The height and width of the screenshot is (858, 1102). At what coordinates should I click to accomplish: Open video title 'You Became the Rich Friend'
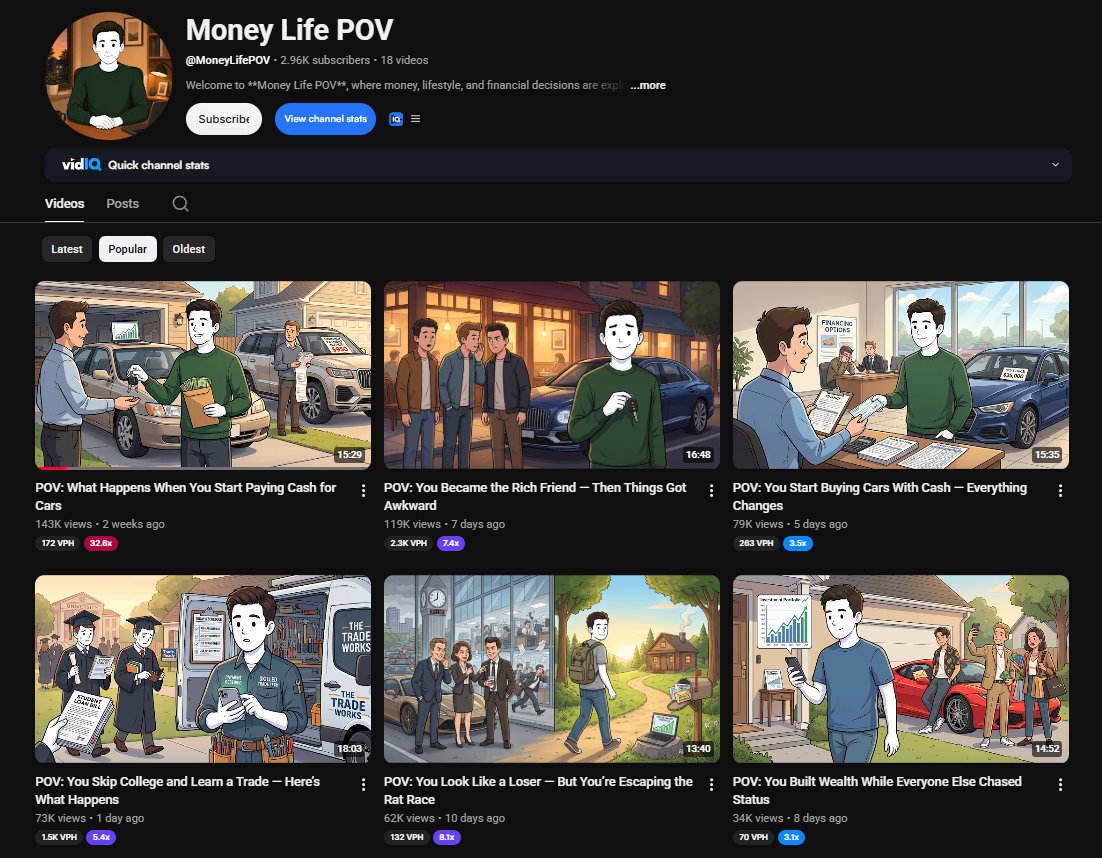[x=535, y=496]
